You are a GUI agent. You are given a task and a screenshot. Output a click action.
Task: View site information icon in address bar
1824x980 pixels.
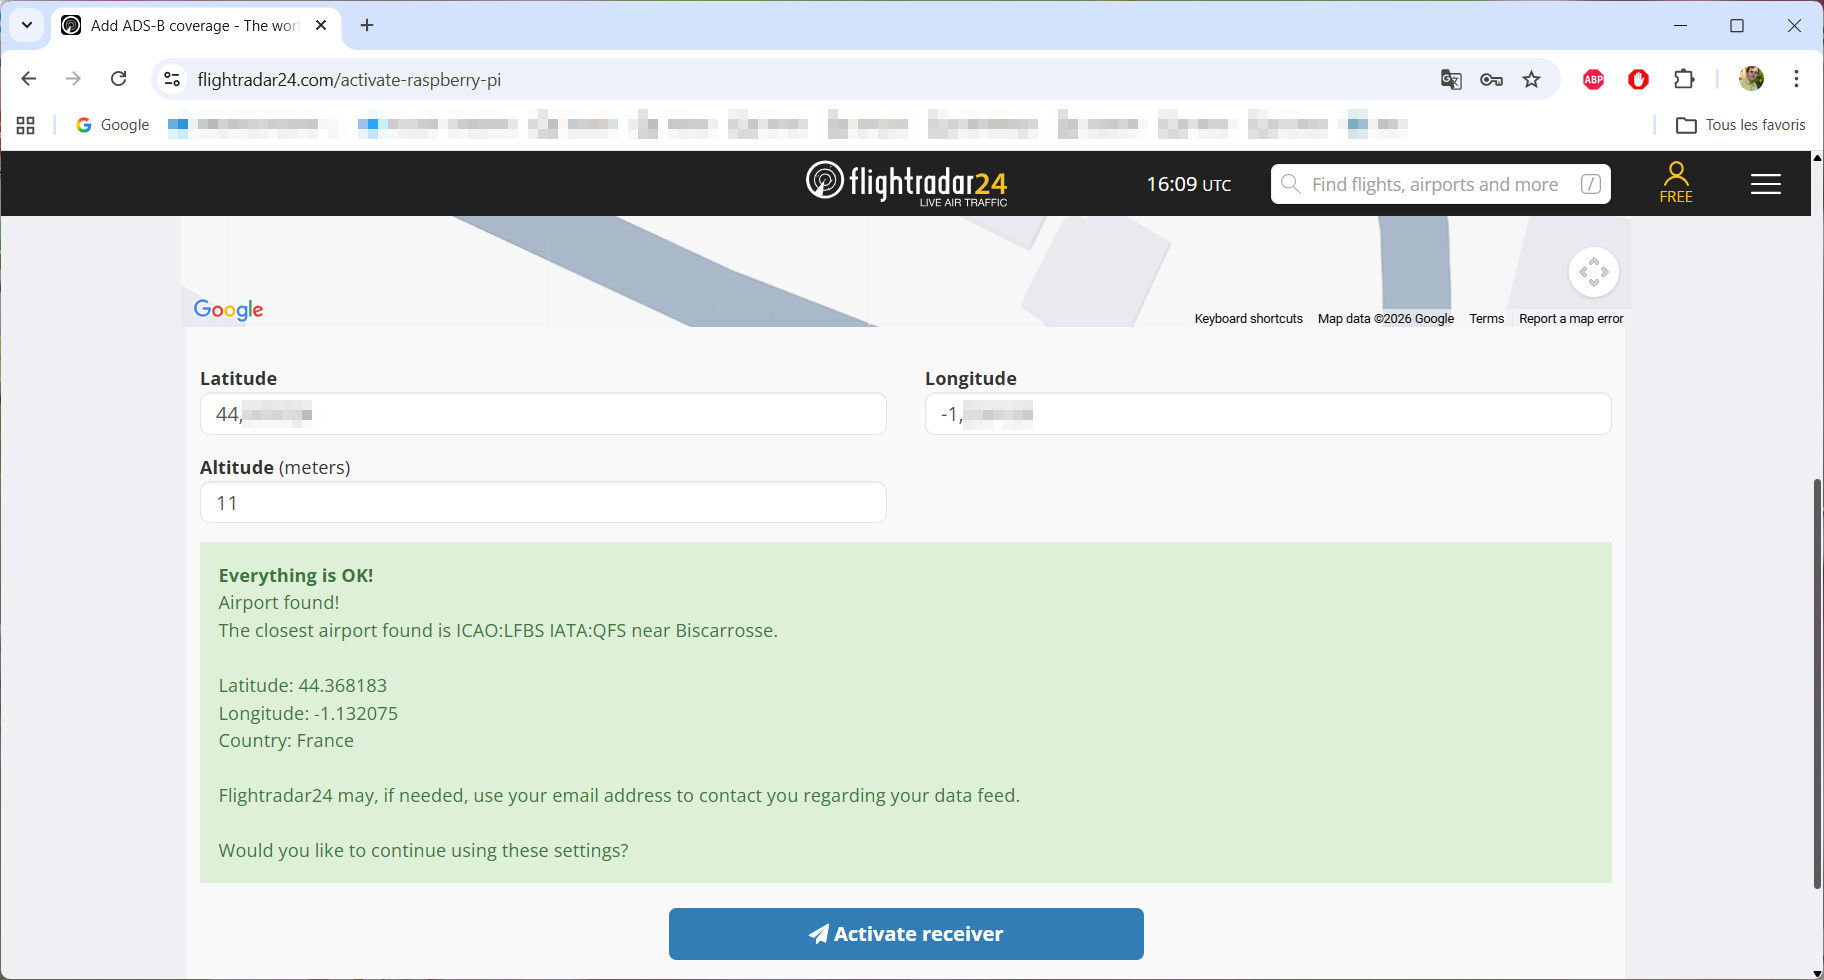point(172,79)
